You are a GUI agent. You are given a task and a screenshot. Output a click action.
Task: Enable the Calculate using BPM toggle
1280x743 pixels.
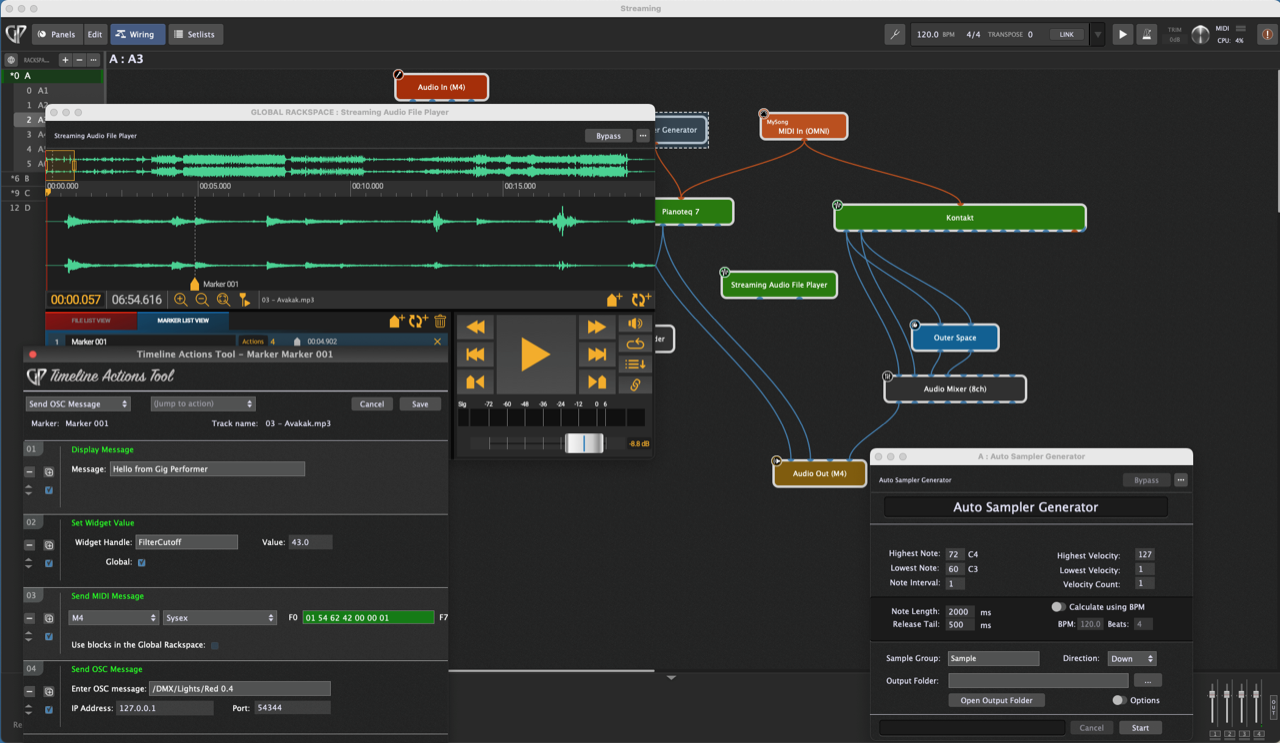[1058, 607]
